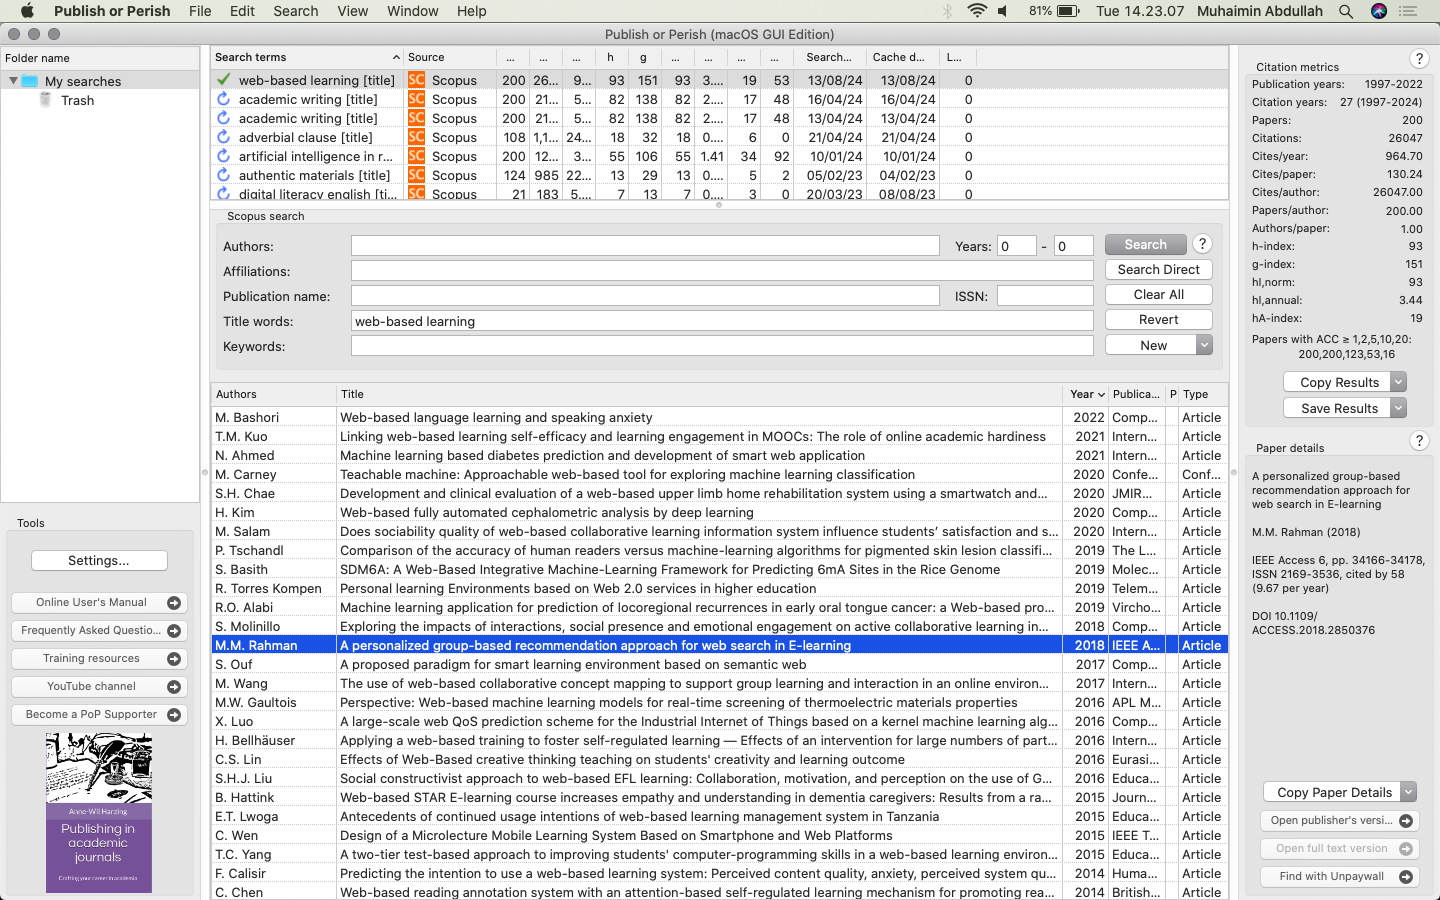The height and width of the screenshot is (900, 1440).
Task: Open the Apple menu
Action: tap(27, 11)
